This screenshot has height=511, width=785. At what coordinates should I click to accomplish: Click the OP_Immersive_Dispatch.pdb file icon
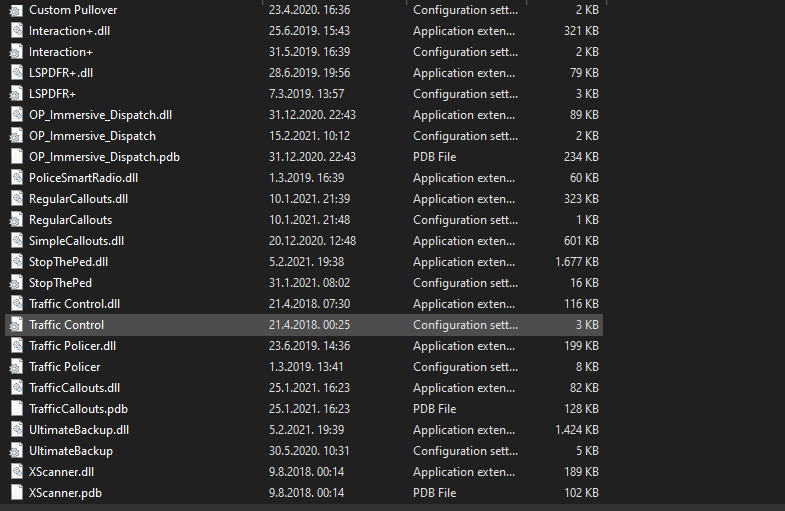pyautogui.click(x=17, y=157)
